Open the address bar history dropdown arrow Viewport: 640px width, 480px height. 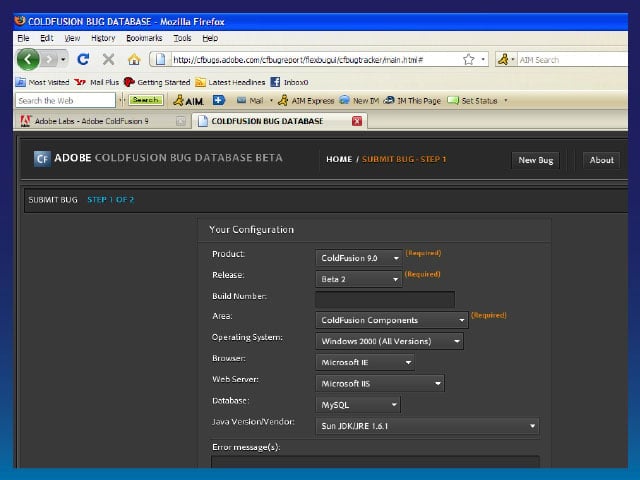tap(483, 60)
